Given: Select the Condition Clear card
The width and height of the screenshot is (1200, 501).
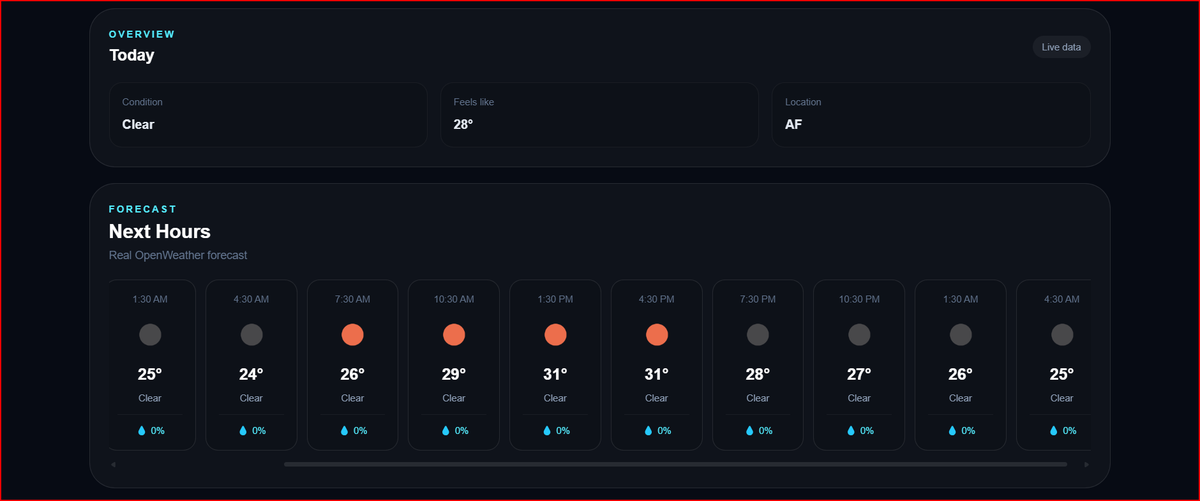Looking at the screenshot, I should click(x=268, y=115).
